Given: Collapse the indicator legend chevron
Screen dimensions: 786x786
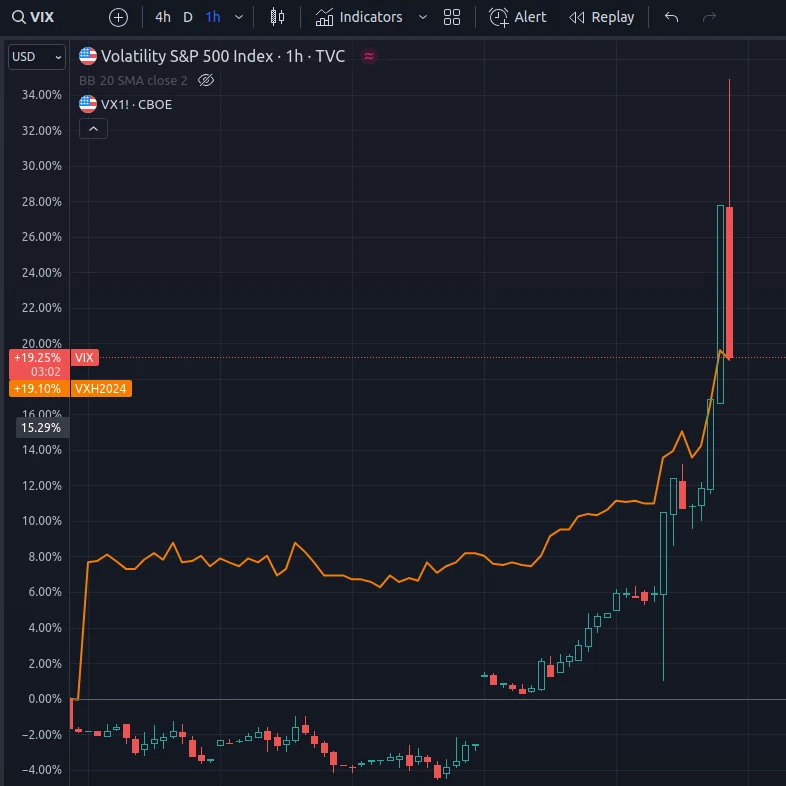Looking at the screenshot, I should point(93,129).
